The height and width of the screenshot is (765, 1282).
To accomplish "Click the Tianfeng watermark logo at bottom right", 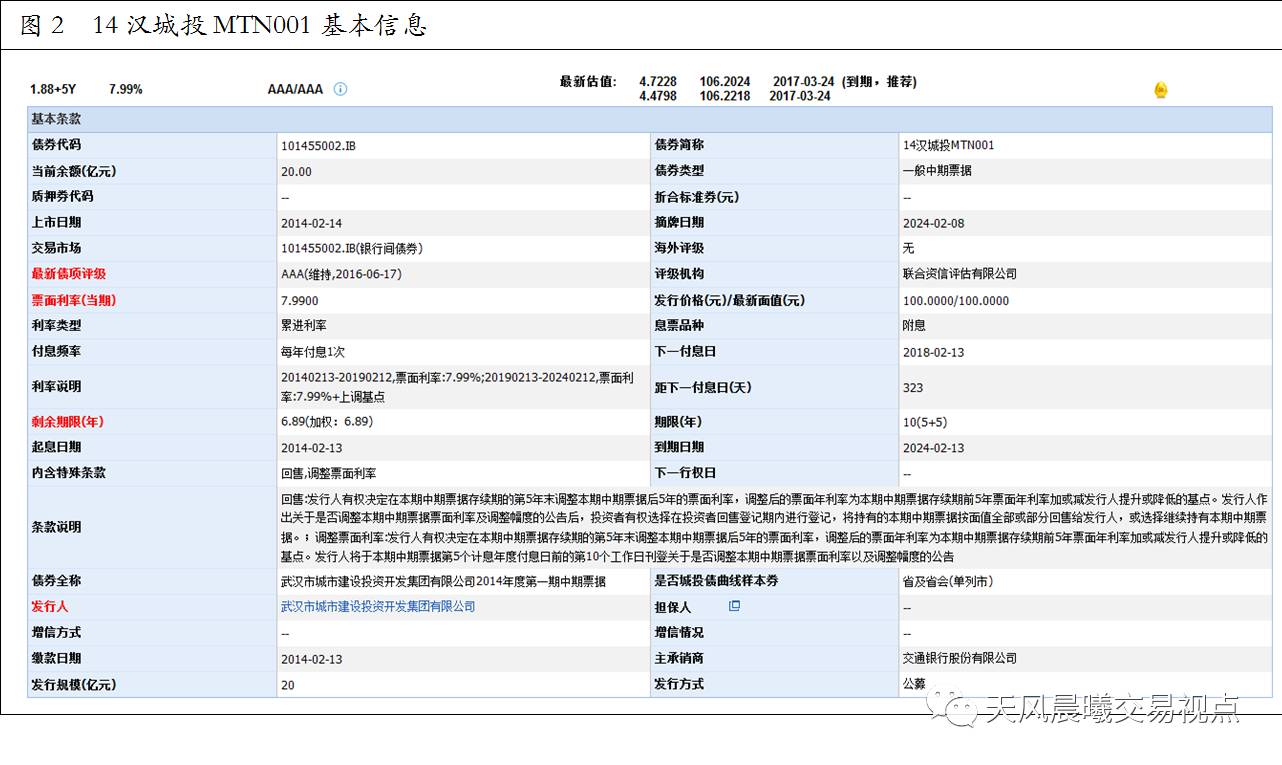I will [1088, 714].
